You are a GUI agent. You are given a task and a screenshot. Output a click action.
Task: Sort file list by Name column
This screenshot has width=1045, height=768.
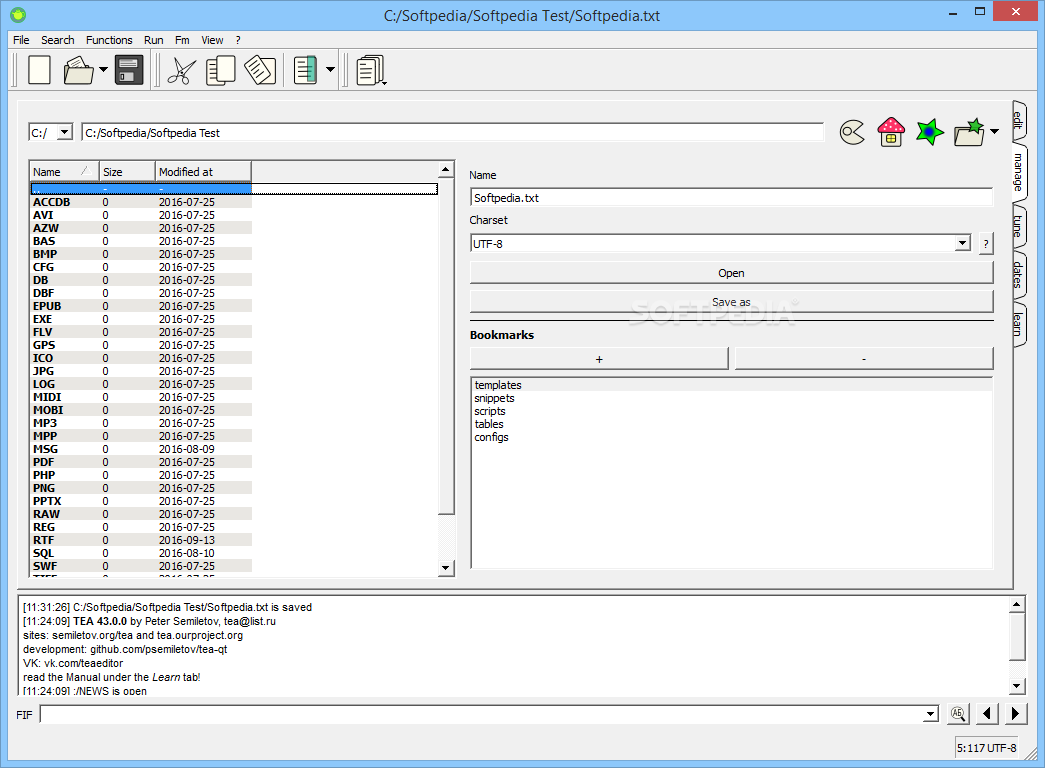click(x=64, y=172)
